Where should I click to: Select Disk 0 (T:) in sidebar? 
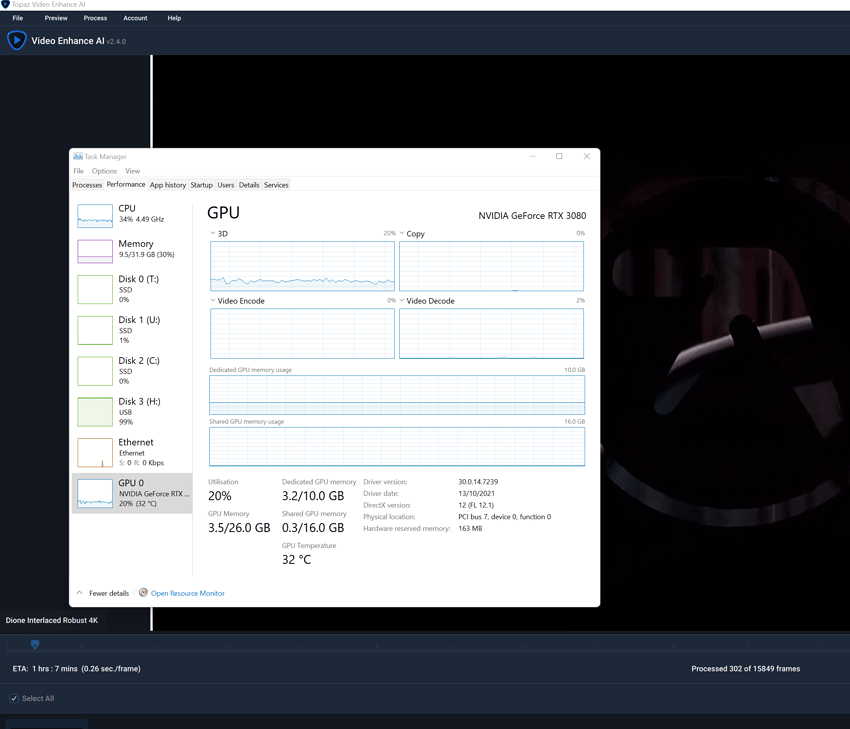coord(132,289)
